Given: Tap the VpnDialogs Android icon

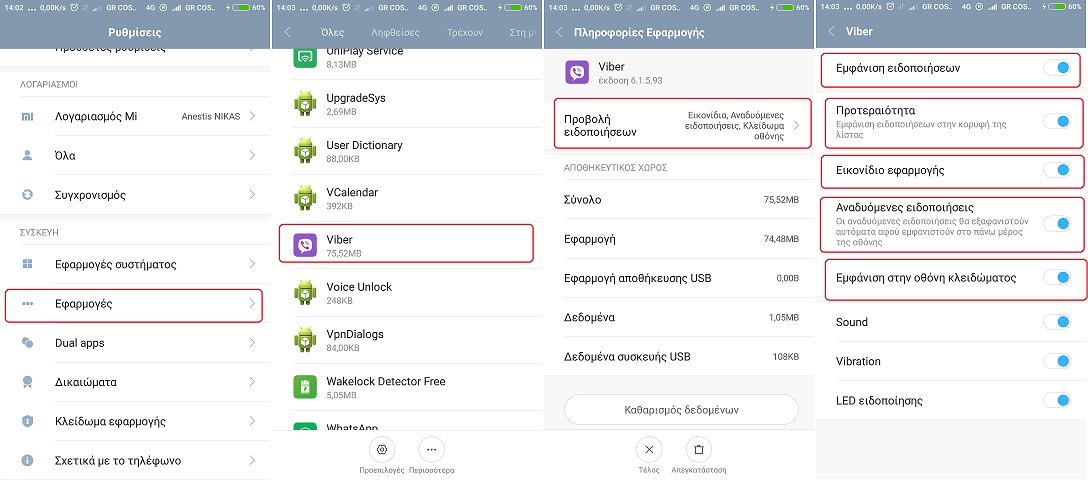Looking at the screenshot, I should pos(305,340).
